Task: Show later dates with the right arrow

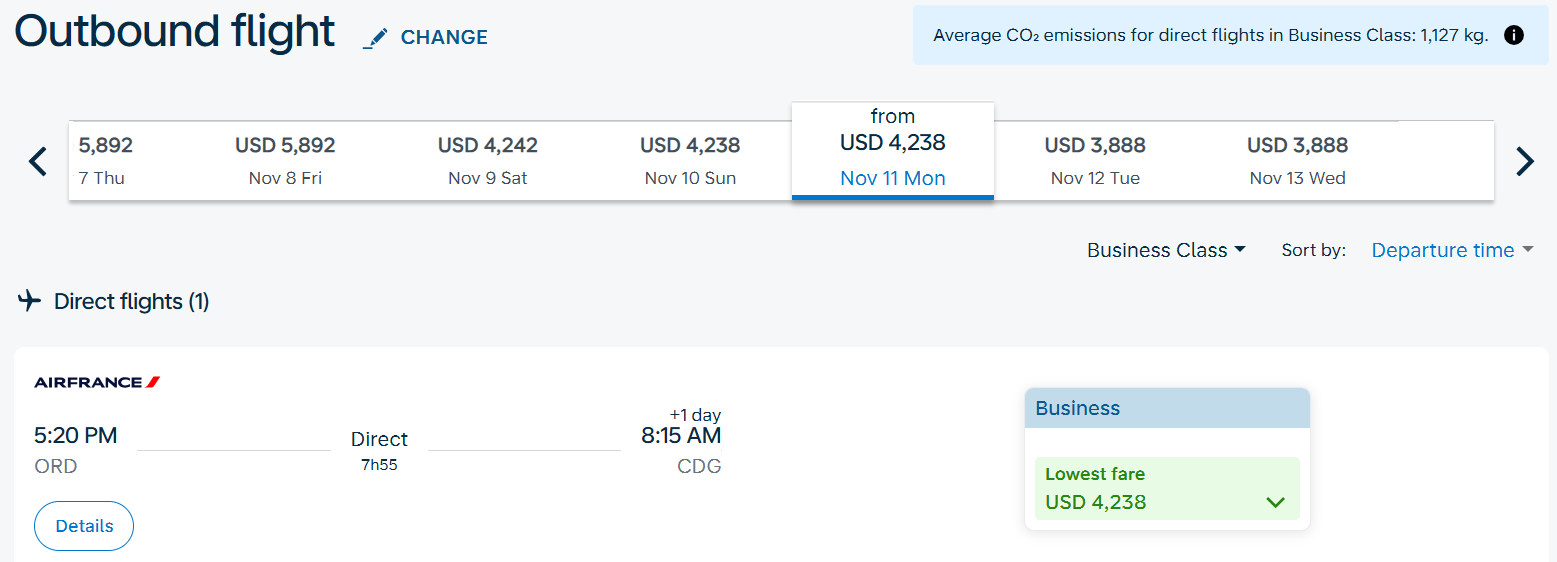Action: click(1524, 161)
